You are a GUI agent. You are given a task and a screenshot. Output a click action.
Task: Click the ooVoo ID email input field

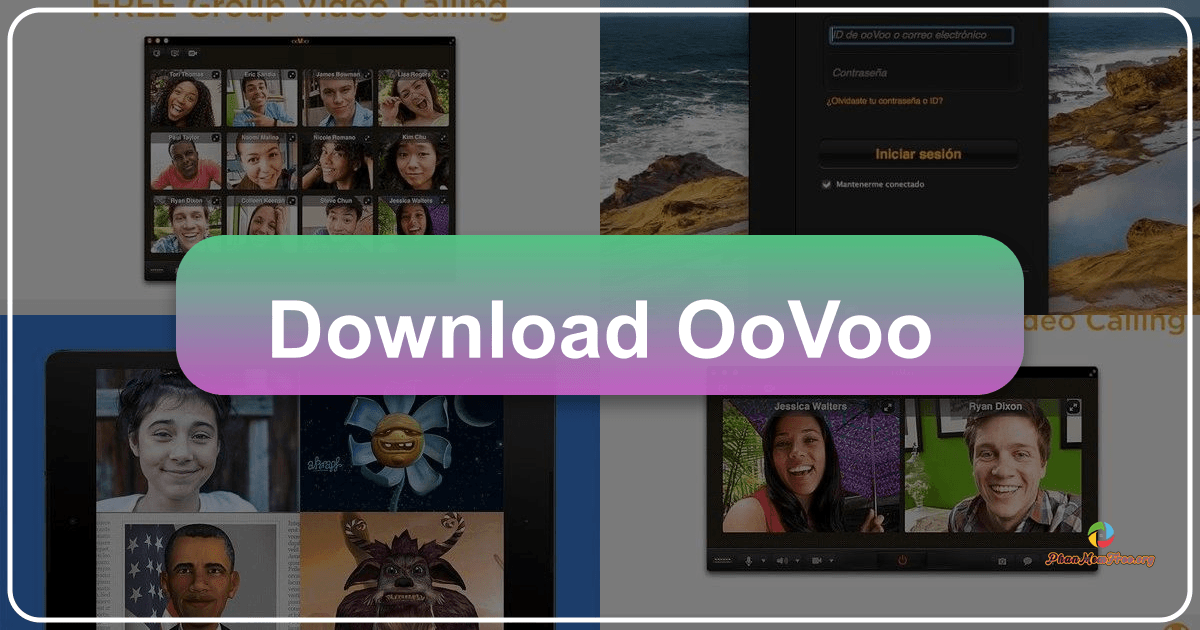(920, 35)
